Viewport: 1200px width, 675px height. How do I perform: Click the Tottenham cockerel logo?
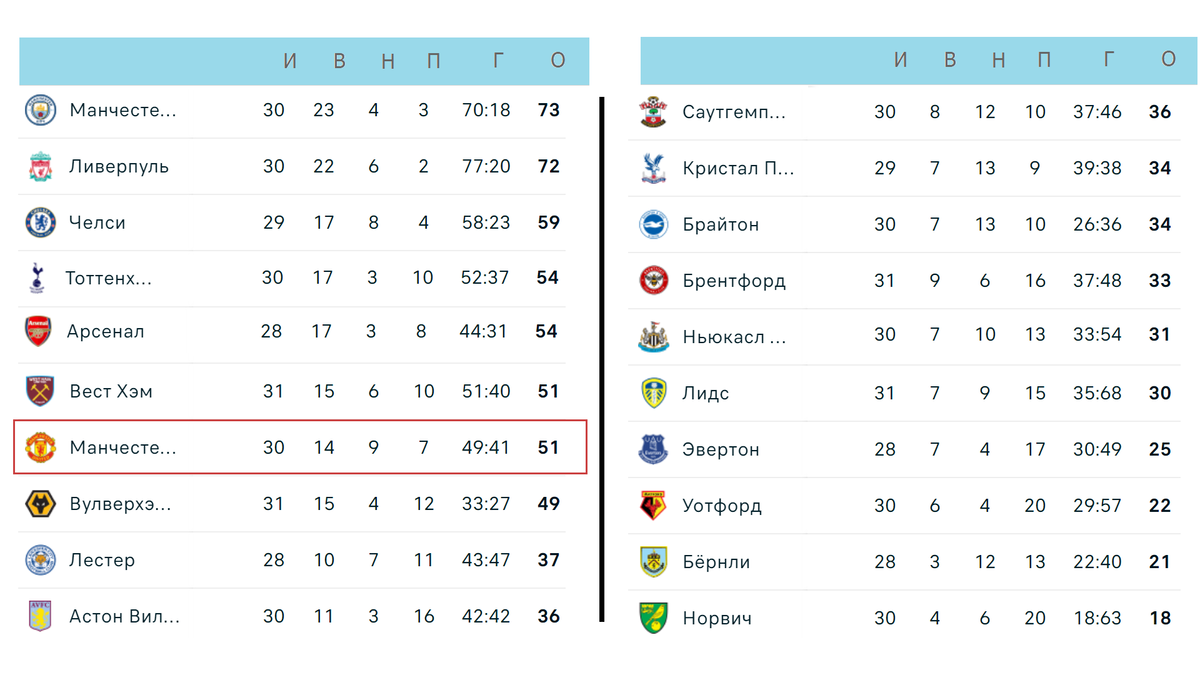(37, 278)
